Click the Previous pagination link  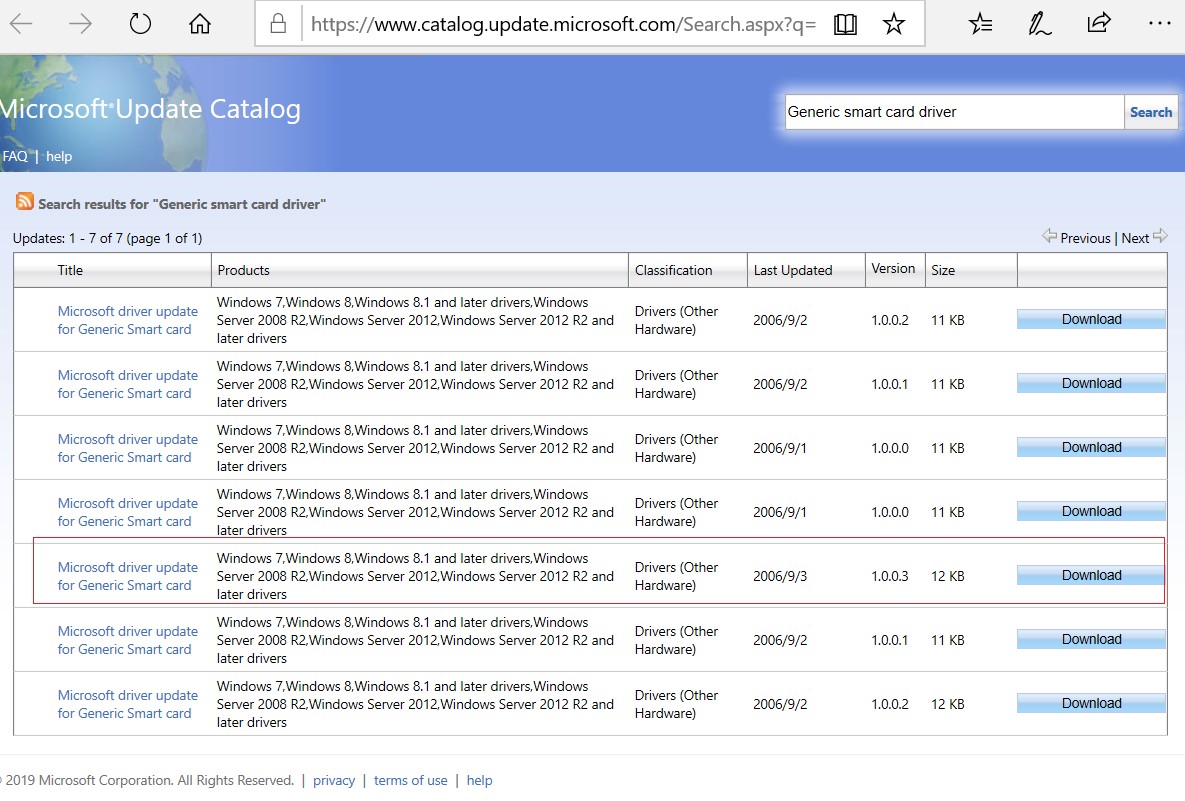coord(1085,238)
